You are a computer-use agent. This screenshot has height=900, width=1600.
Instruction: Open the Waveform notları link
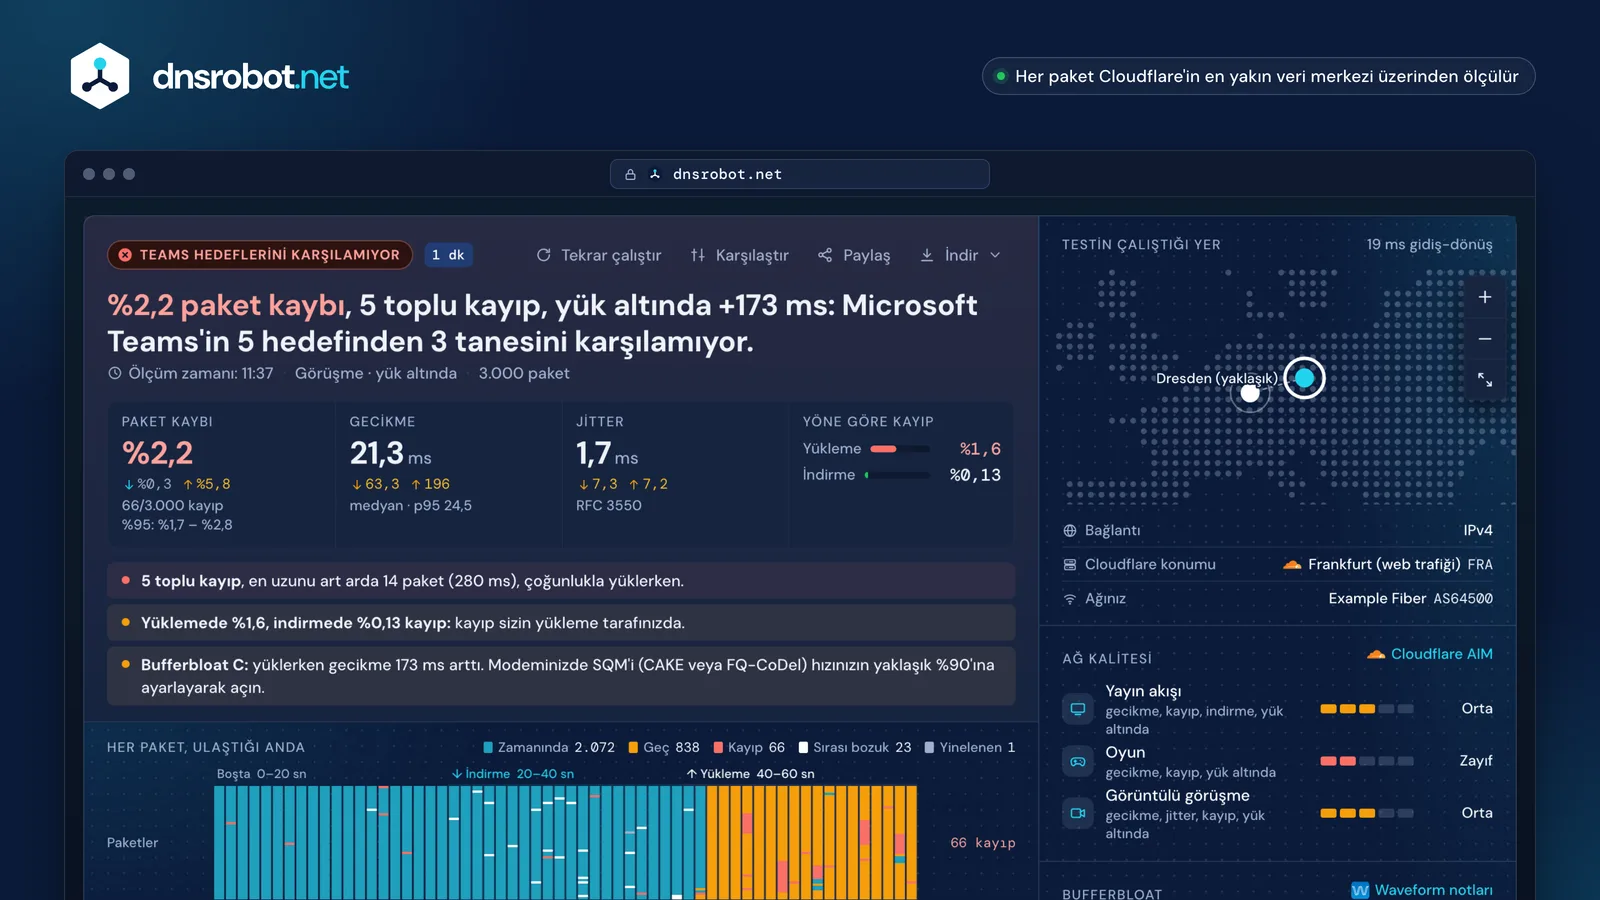click(1422, 890)
